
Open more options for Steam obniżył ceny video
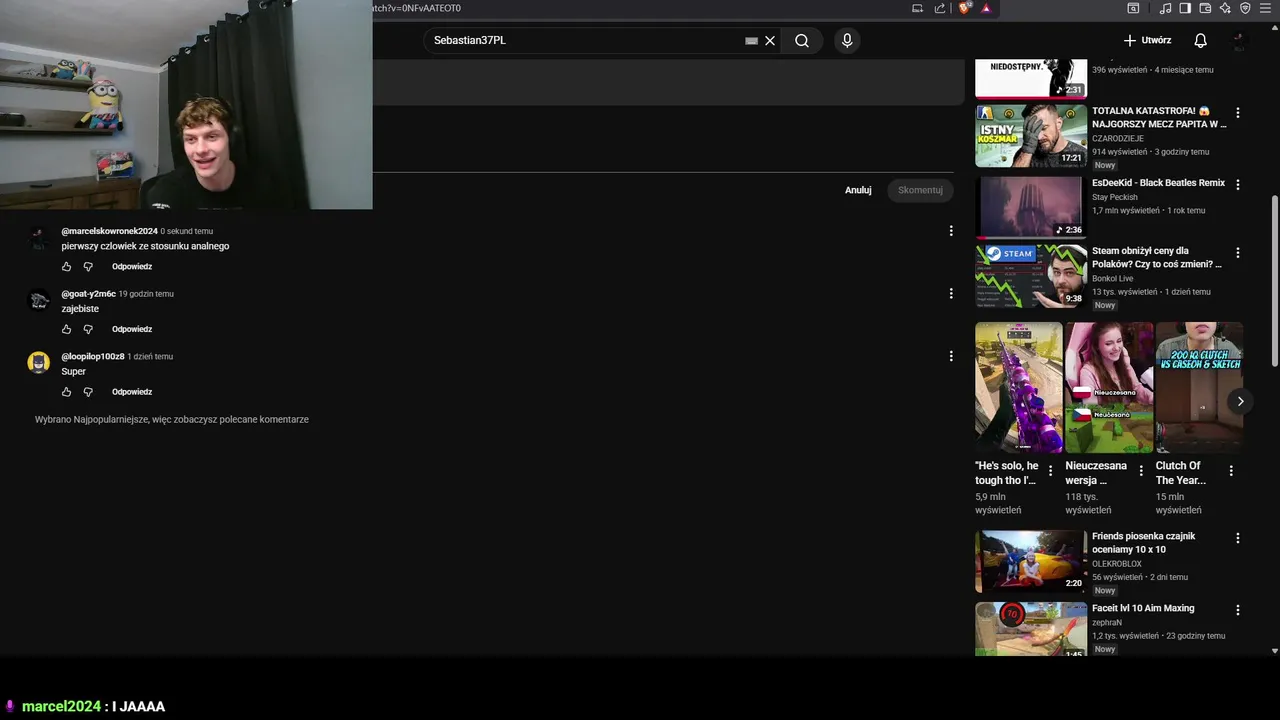point(1238,253)
